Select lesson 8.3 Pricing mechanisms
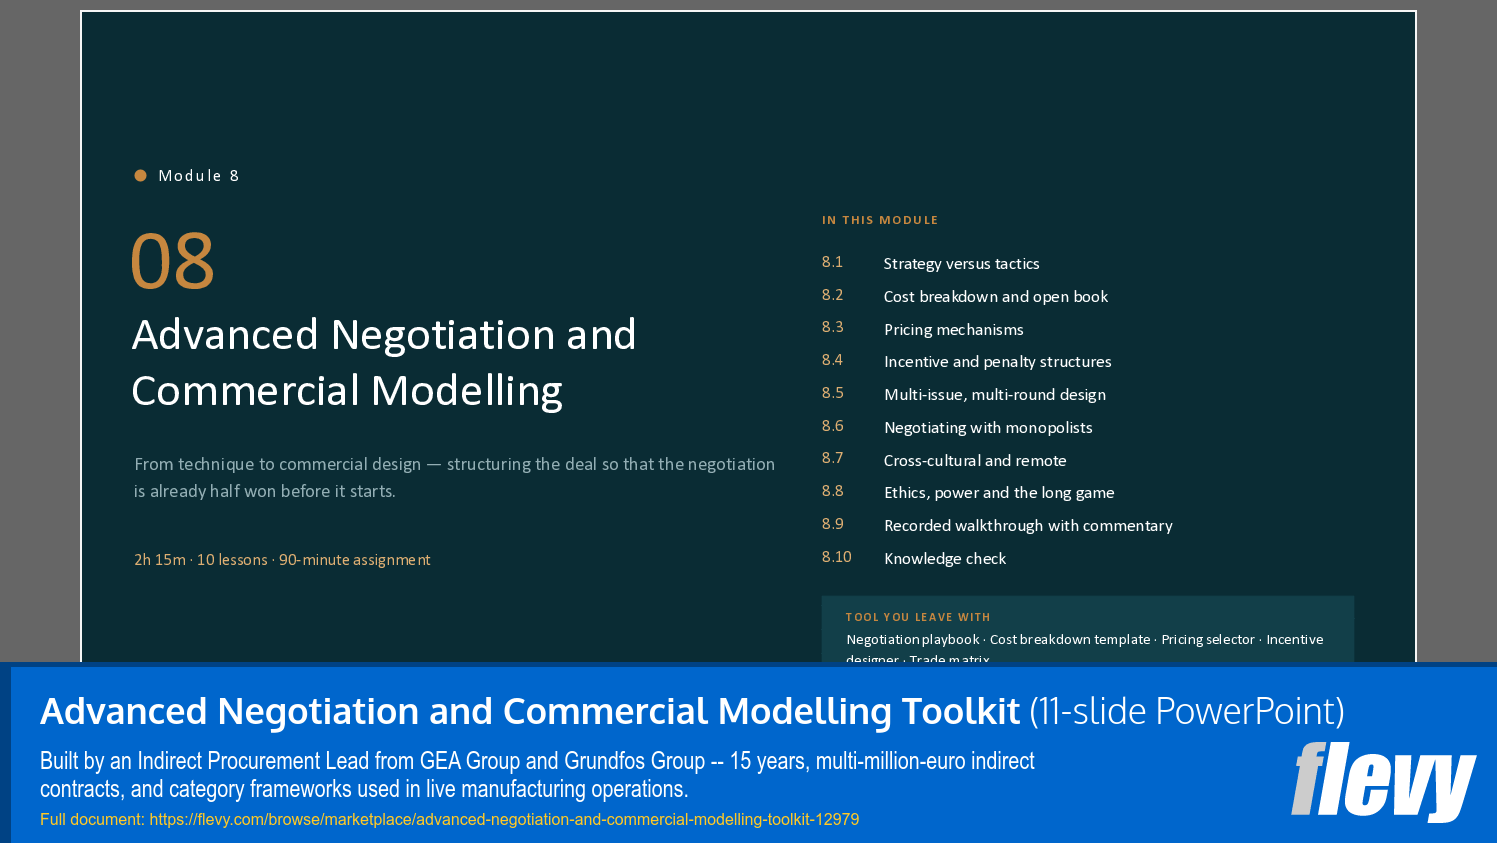 (x=923, y=330)
